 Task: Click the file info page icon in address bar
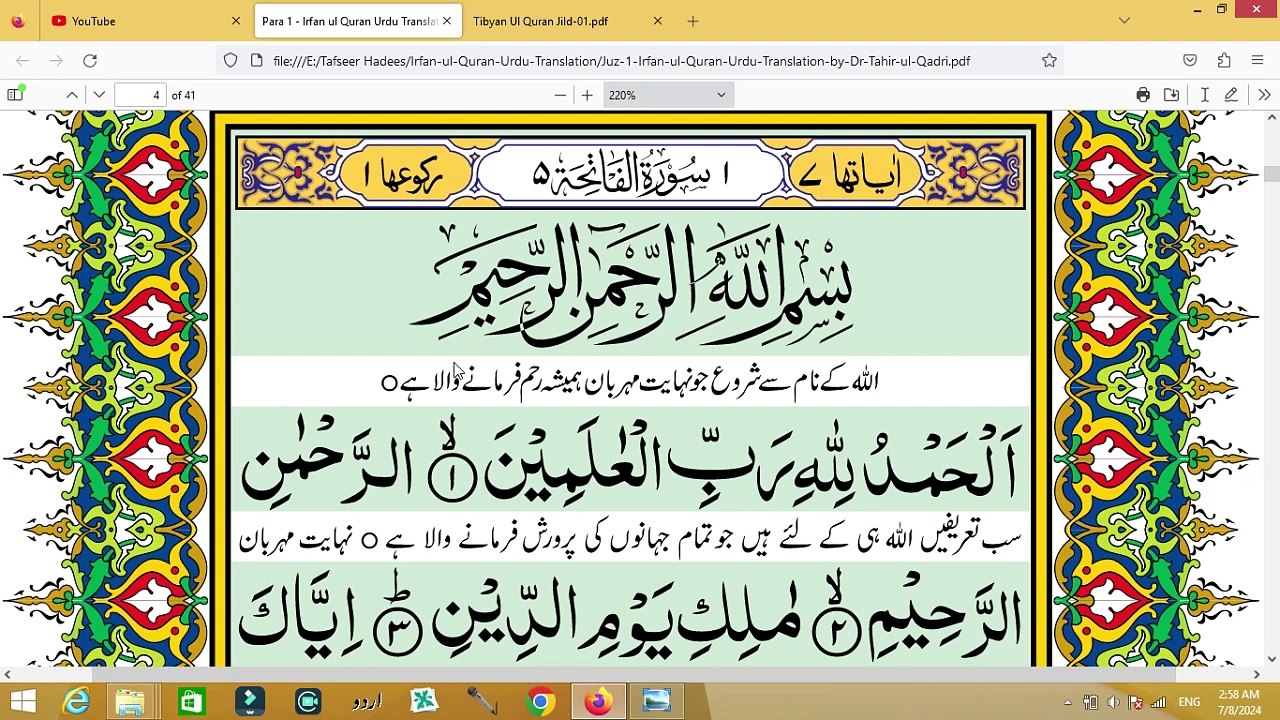pos(257,61)
